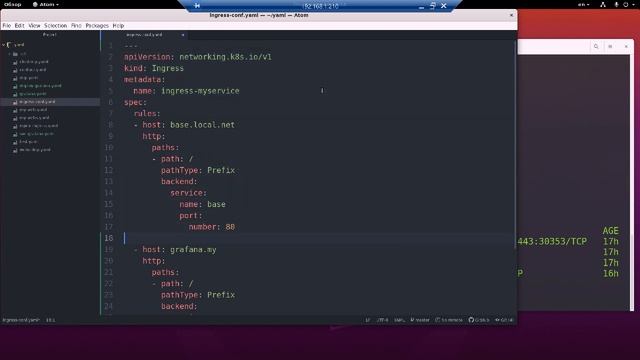Click the 'AGE' column header in terminal
Screen dimensions: 640x360
pos(611,231)
